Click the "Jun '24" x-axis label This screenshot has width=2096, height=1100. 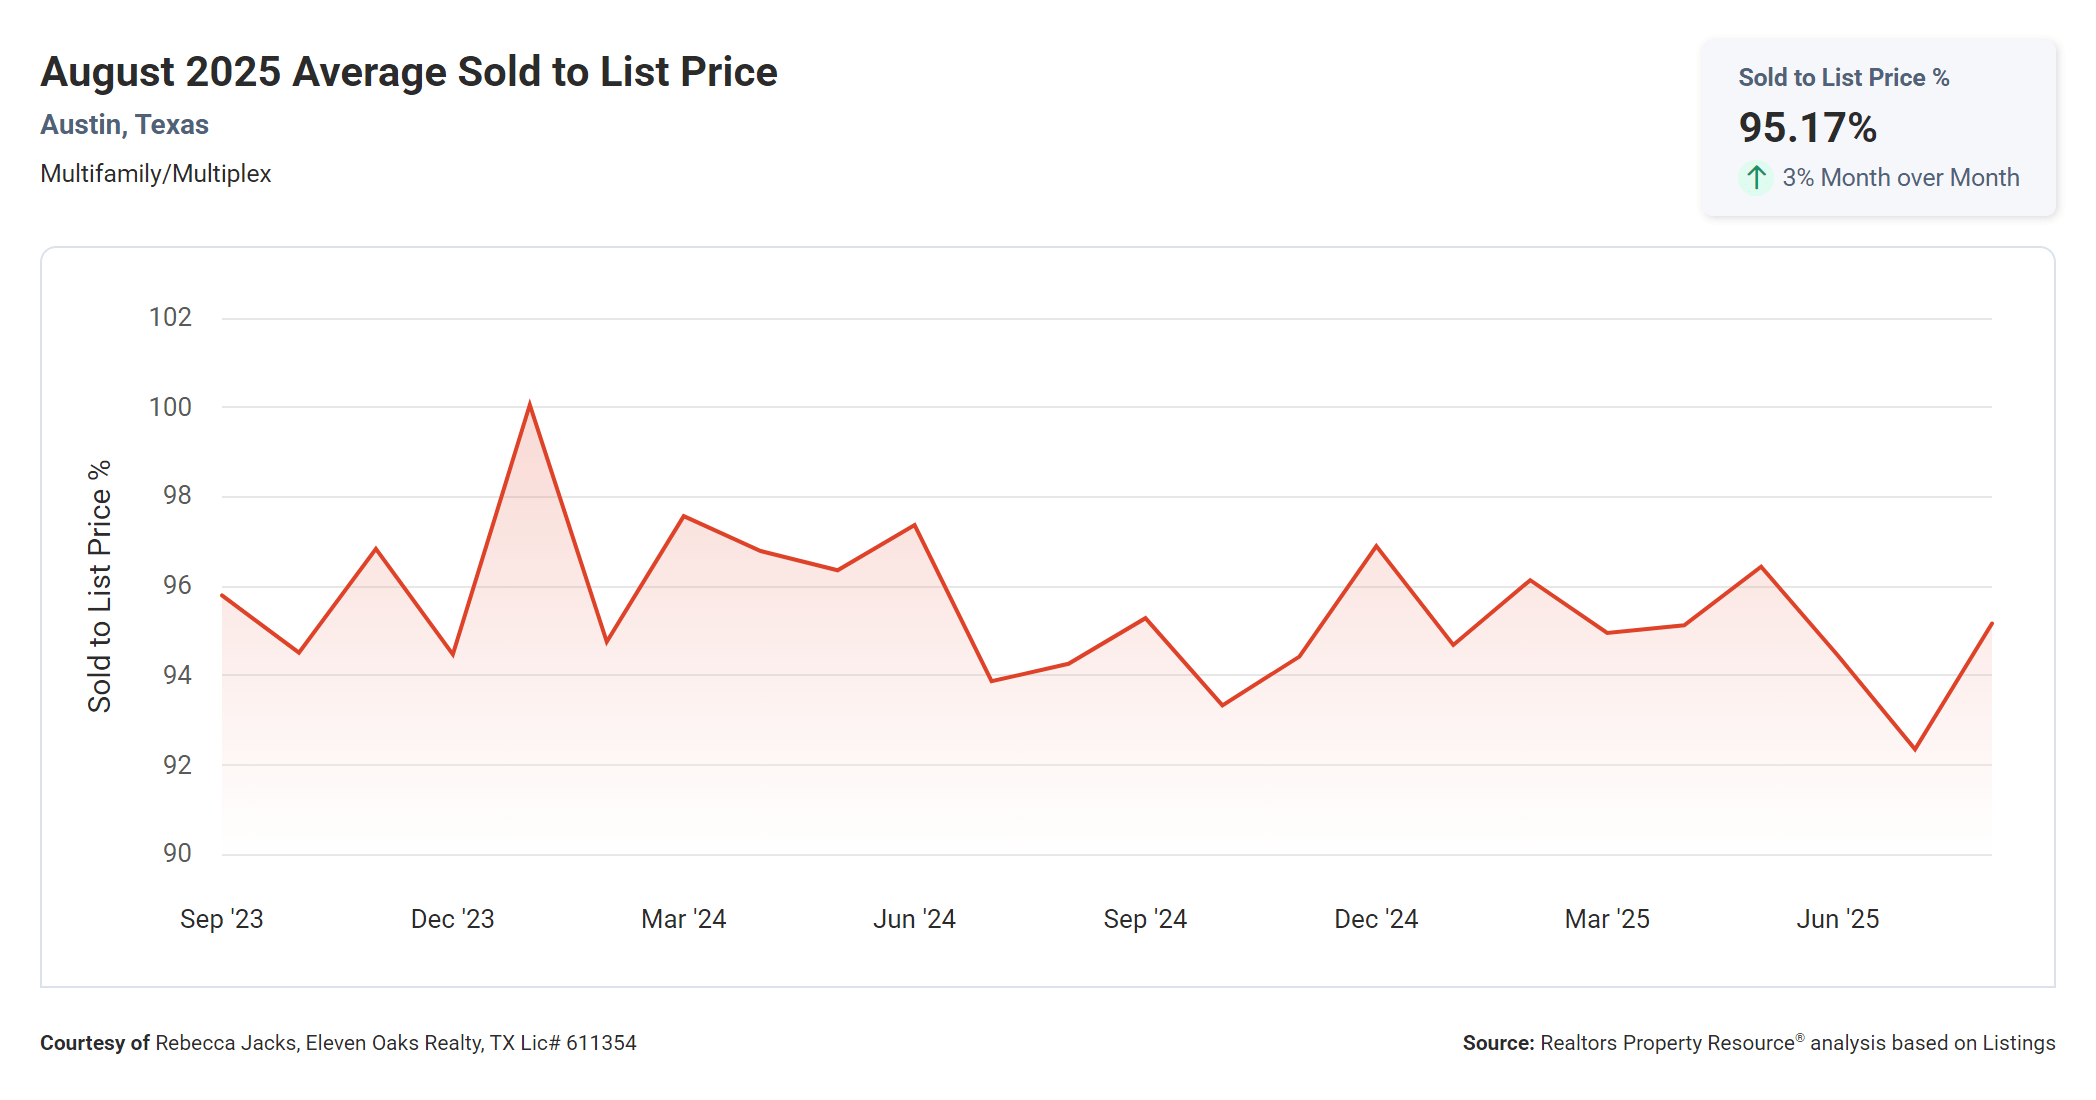[914, 919]
